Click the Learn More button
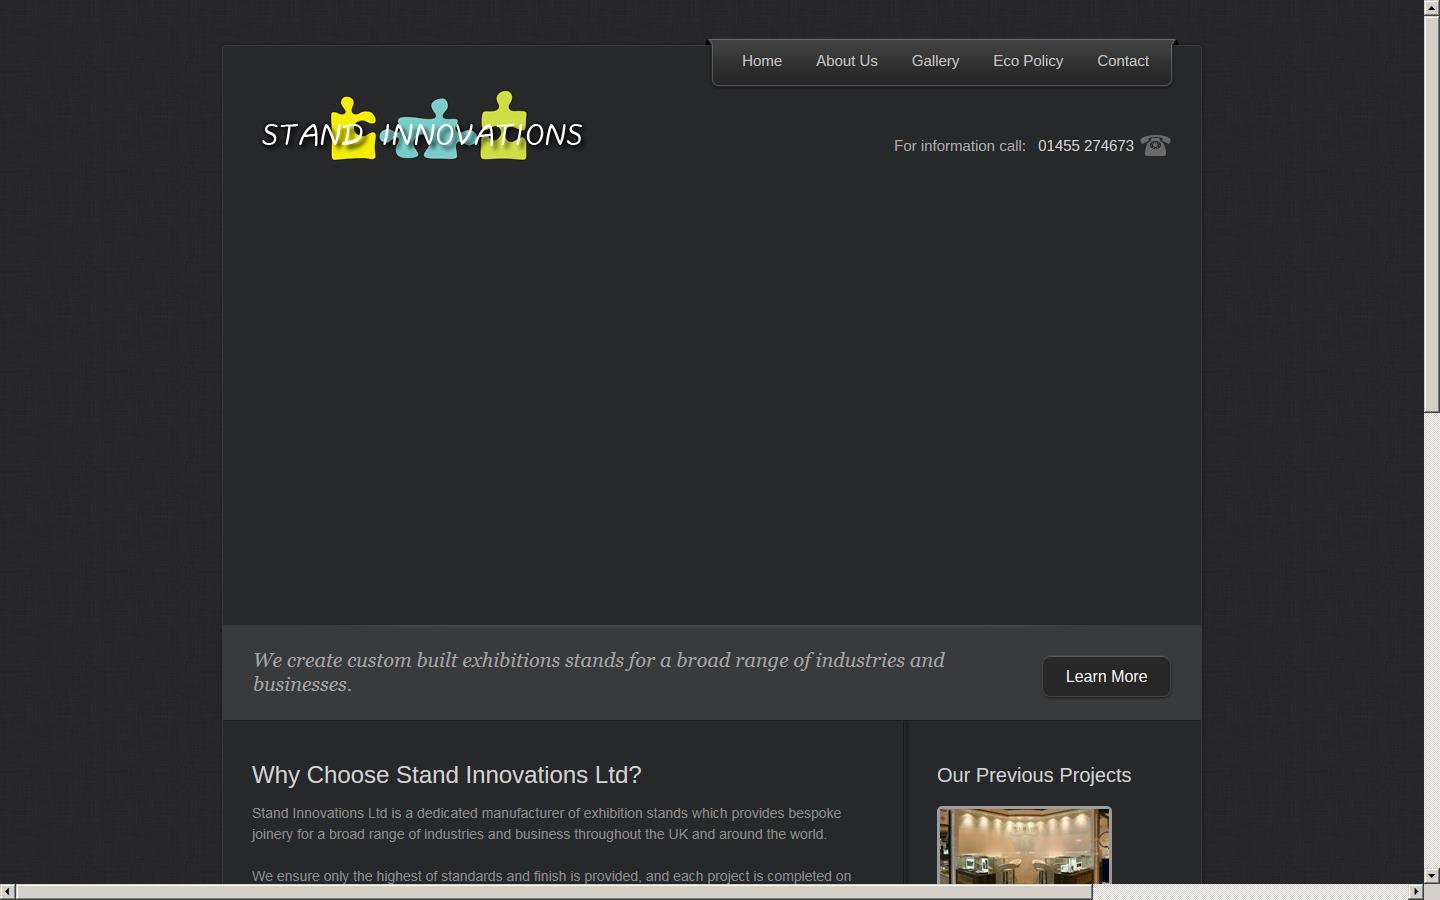1440x900 pixels. (x=1106, y=677)
